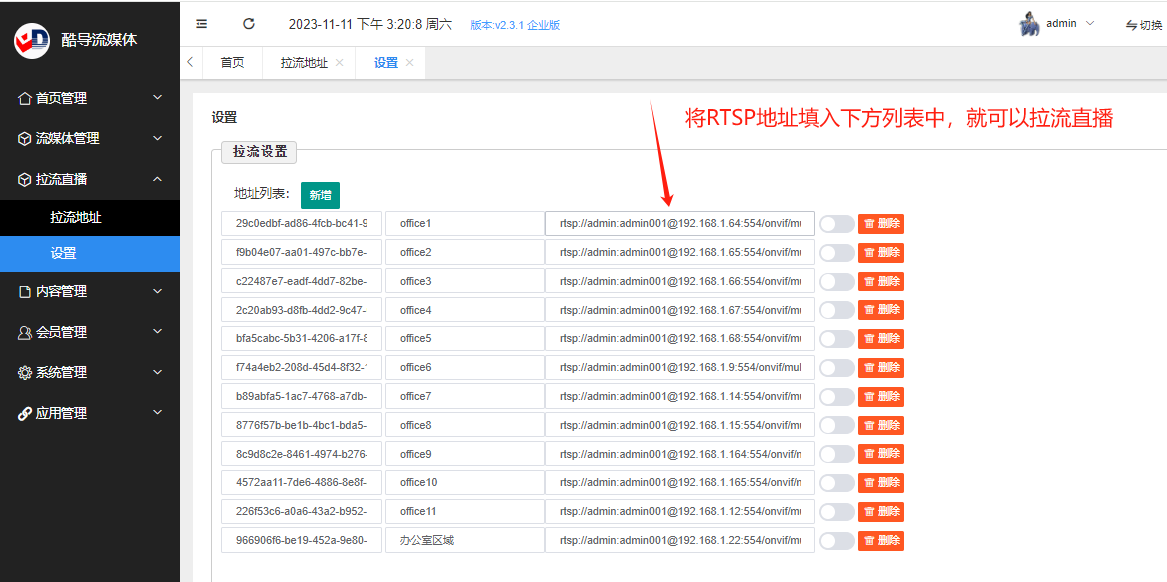Click the admin user avatar icon
This screenshot has height=582, width=1167.
[x=1029, y=24]
